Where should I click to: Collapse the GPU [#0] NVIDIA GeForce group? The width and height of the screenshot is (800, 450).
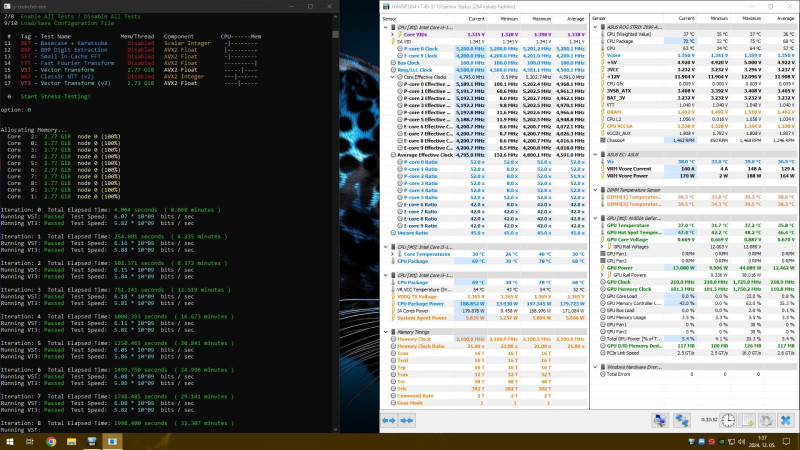point(595,218)
